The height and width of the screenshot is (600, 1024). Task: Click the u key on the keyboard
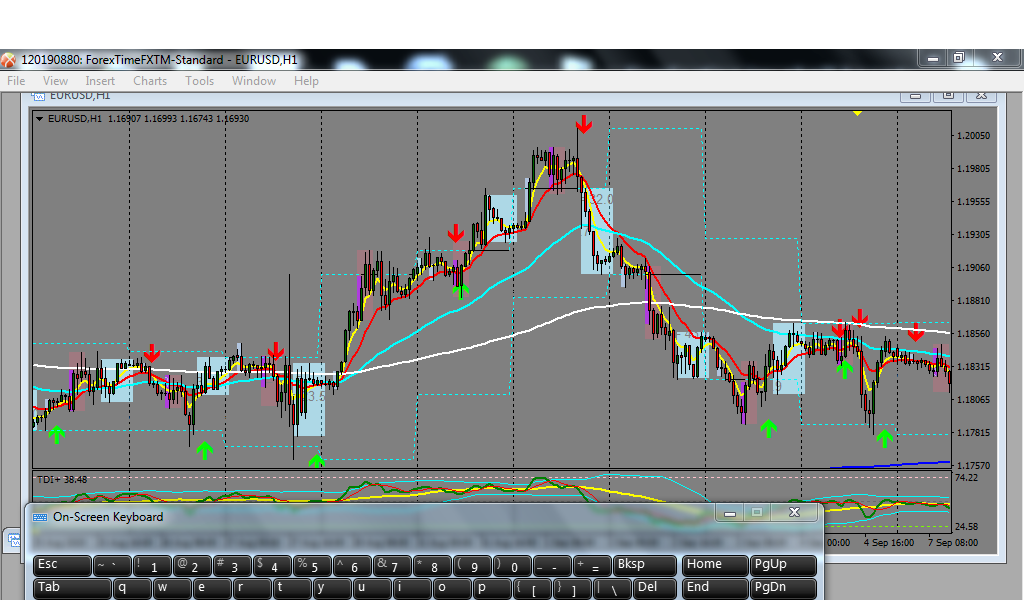[x=372, y=588]
